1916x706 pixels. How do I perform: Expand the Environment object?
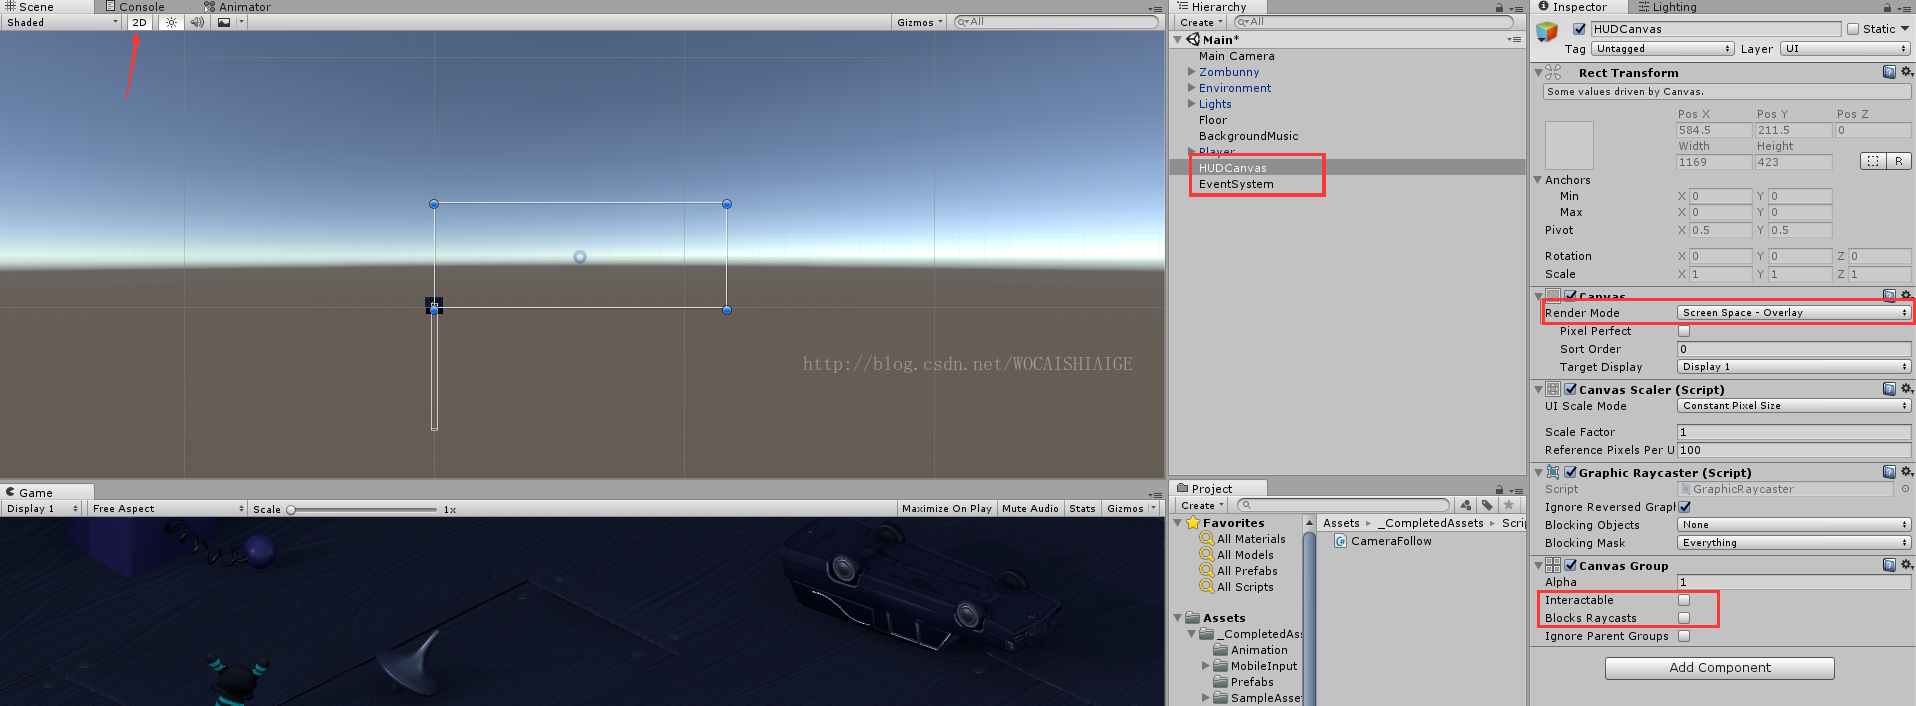click(x=1191, y=88)
